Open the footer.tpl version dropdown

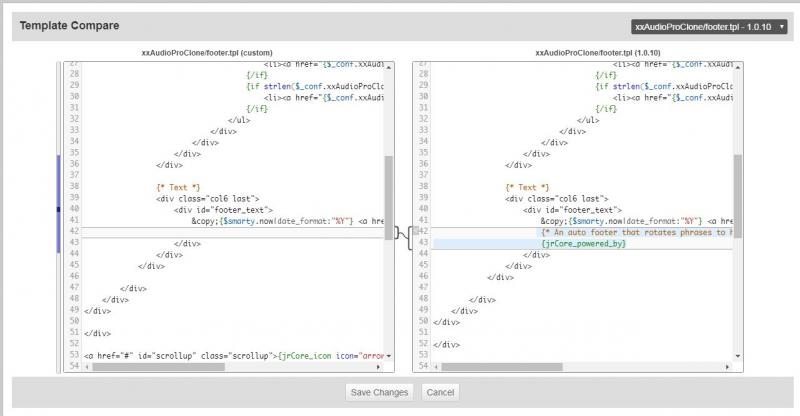[709, 26]
